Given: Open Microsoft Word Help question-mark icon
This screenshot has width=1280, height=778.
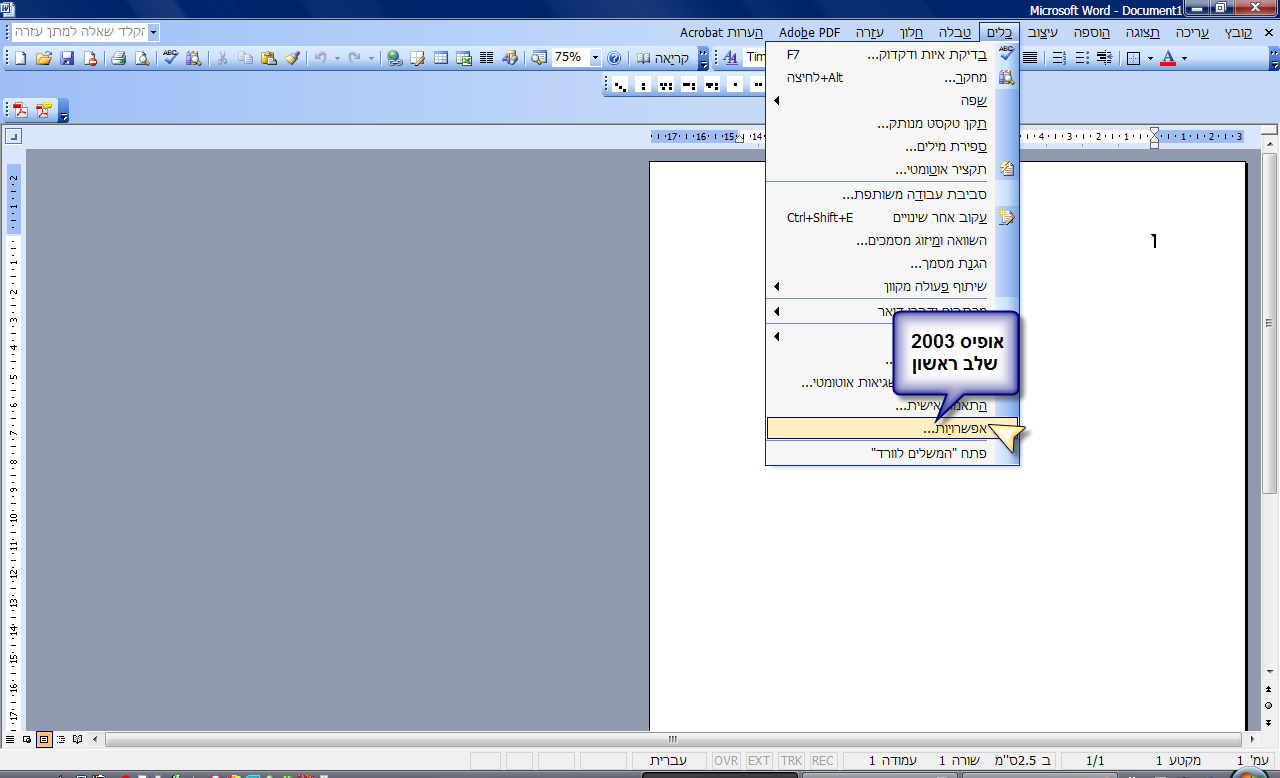Looking at the screenshot, I should pyautogui.click(x=614, y=58).
